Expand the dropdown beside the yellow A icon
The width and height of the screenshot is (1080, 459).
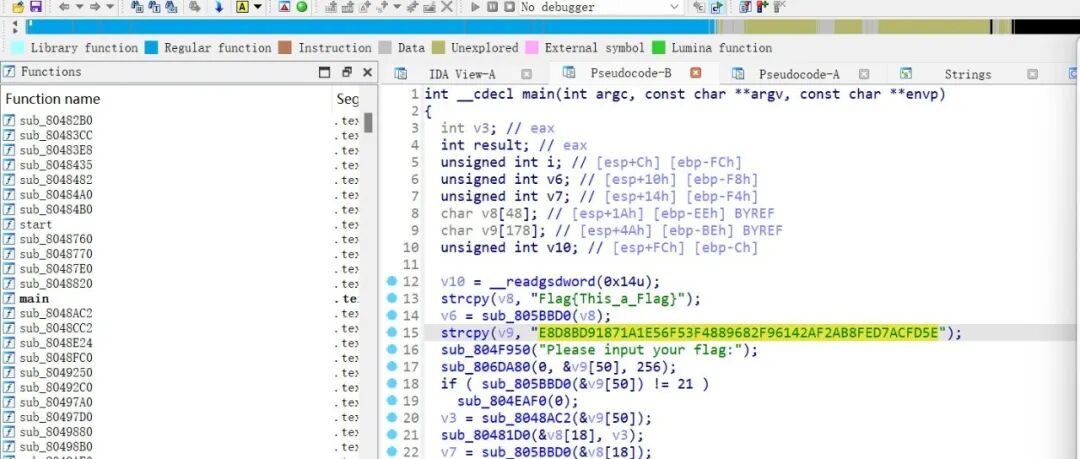pyautogui.click(x=258, y=7)
